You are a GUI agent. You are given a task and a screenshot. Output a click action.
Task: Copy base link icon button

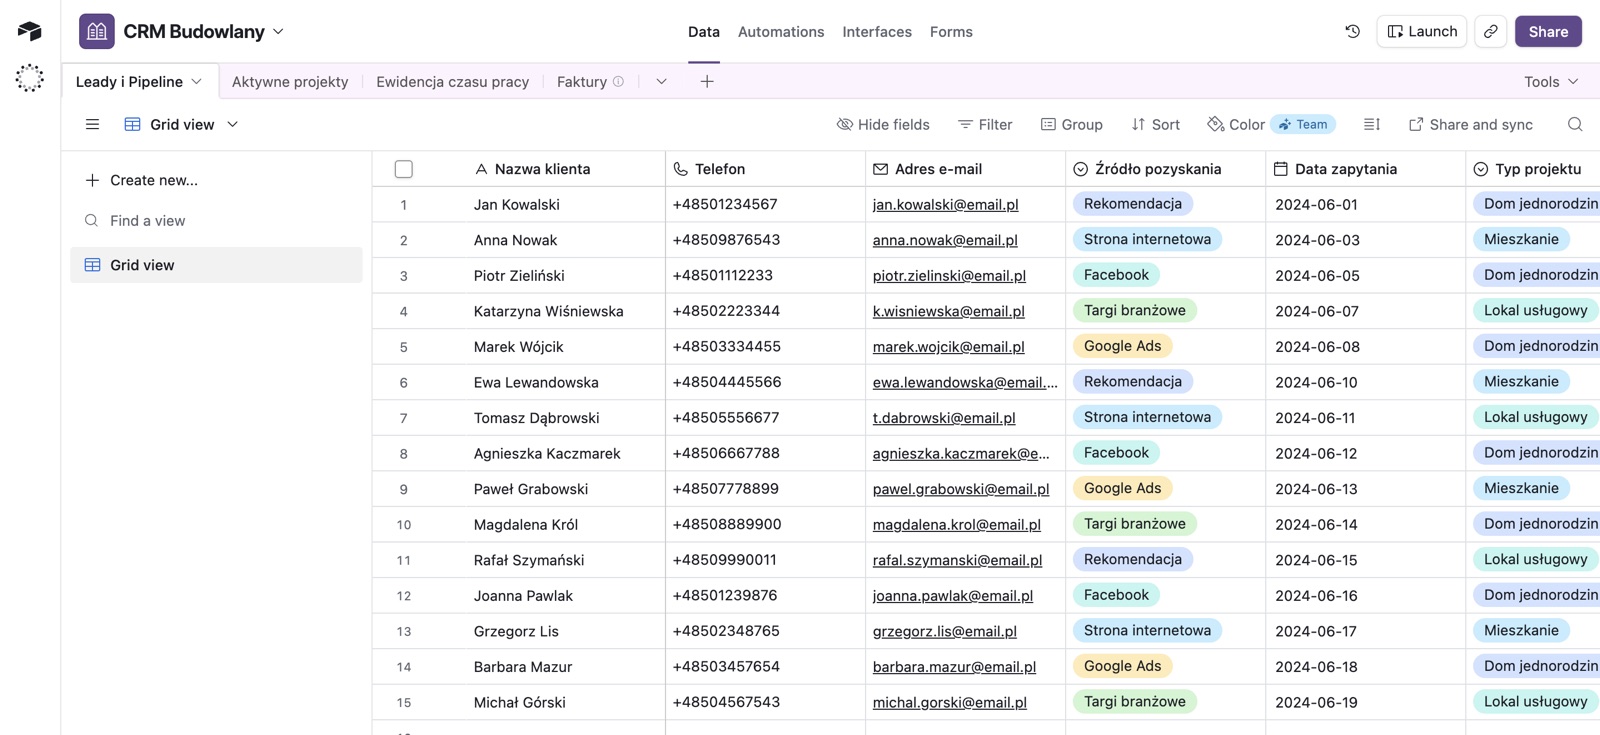pyautogui.click(x=1490, y=31)
